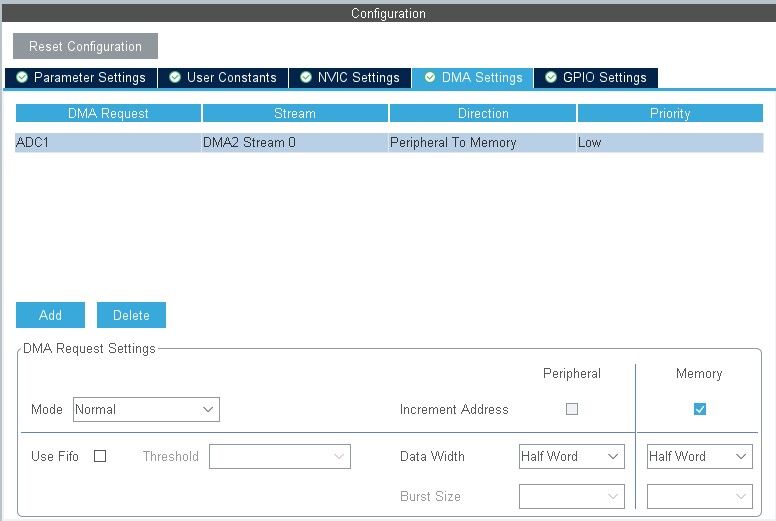
Task: Select the DMA Settings tab
Action: pos(473,78)
